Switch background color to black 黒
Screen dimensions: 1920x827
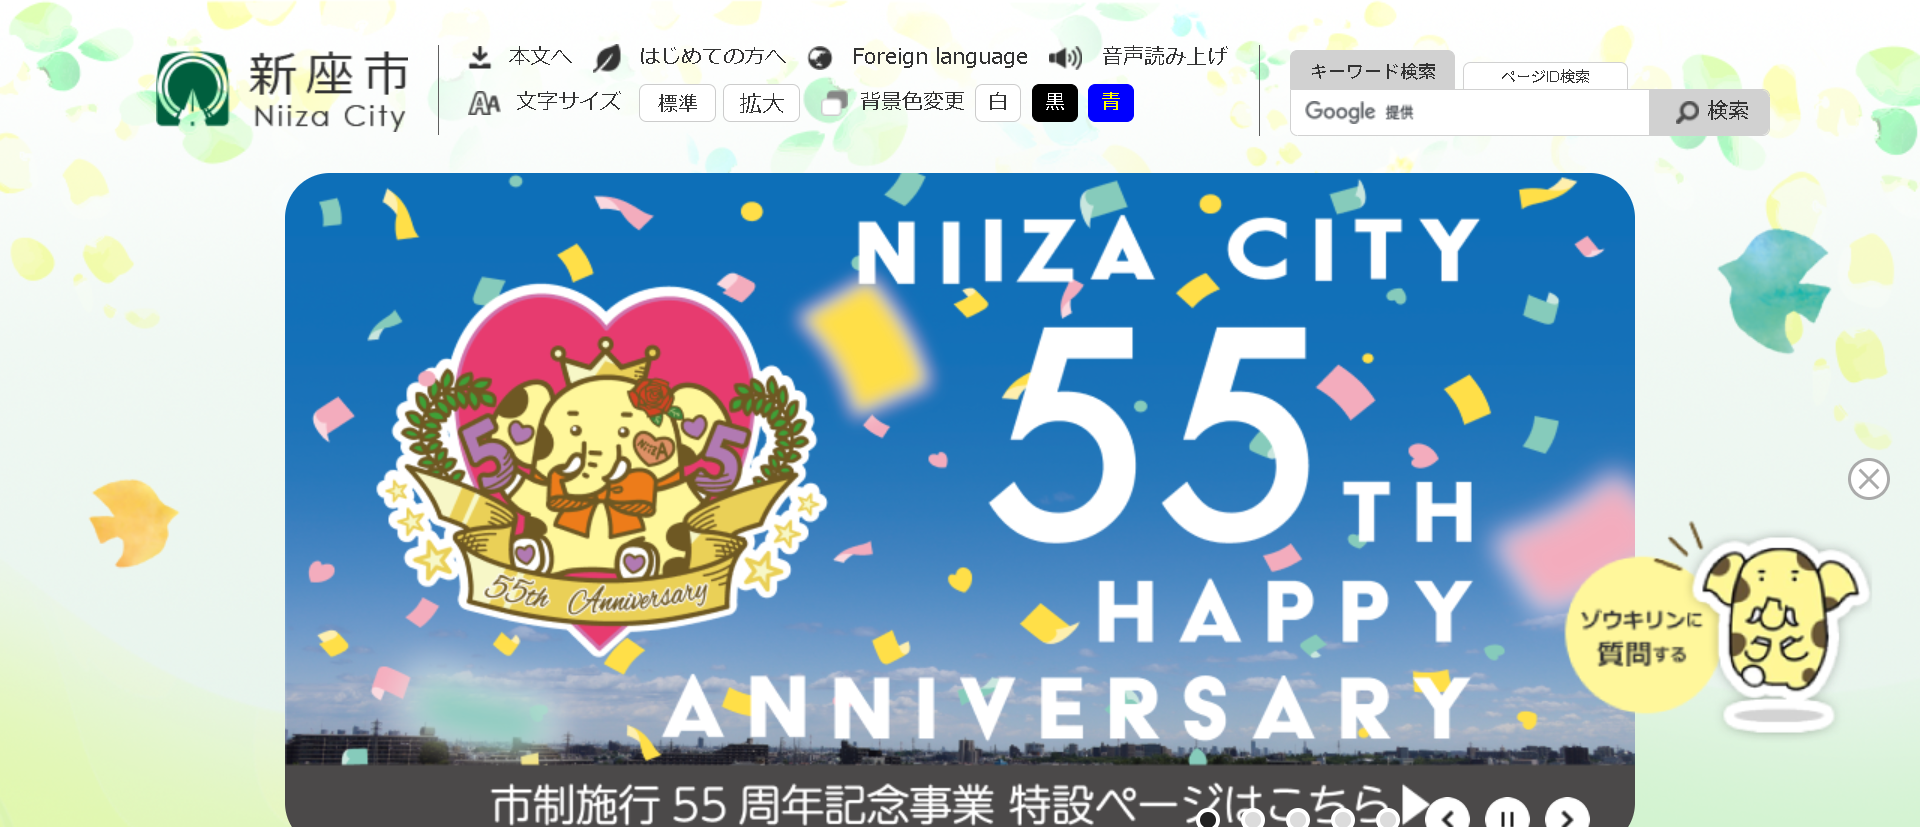click(1054, 103)
